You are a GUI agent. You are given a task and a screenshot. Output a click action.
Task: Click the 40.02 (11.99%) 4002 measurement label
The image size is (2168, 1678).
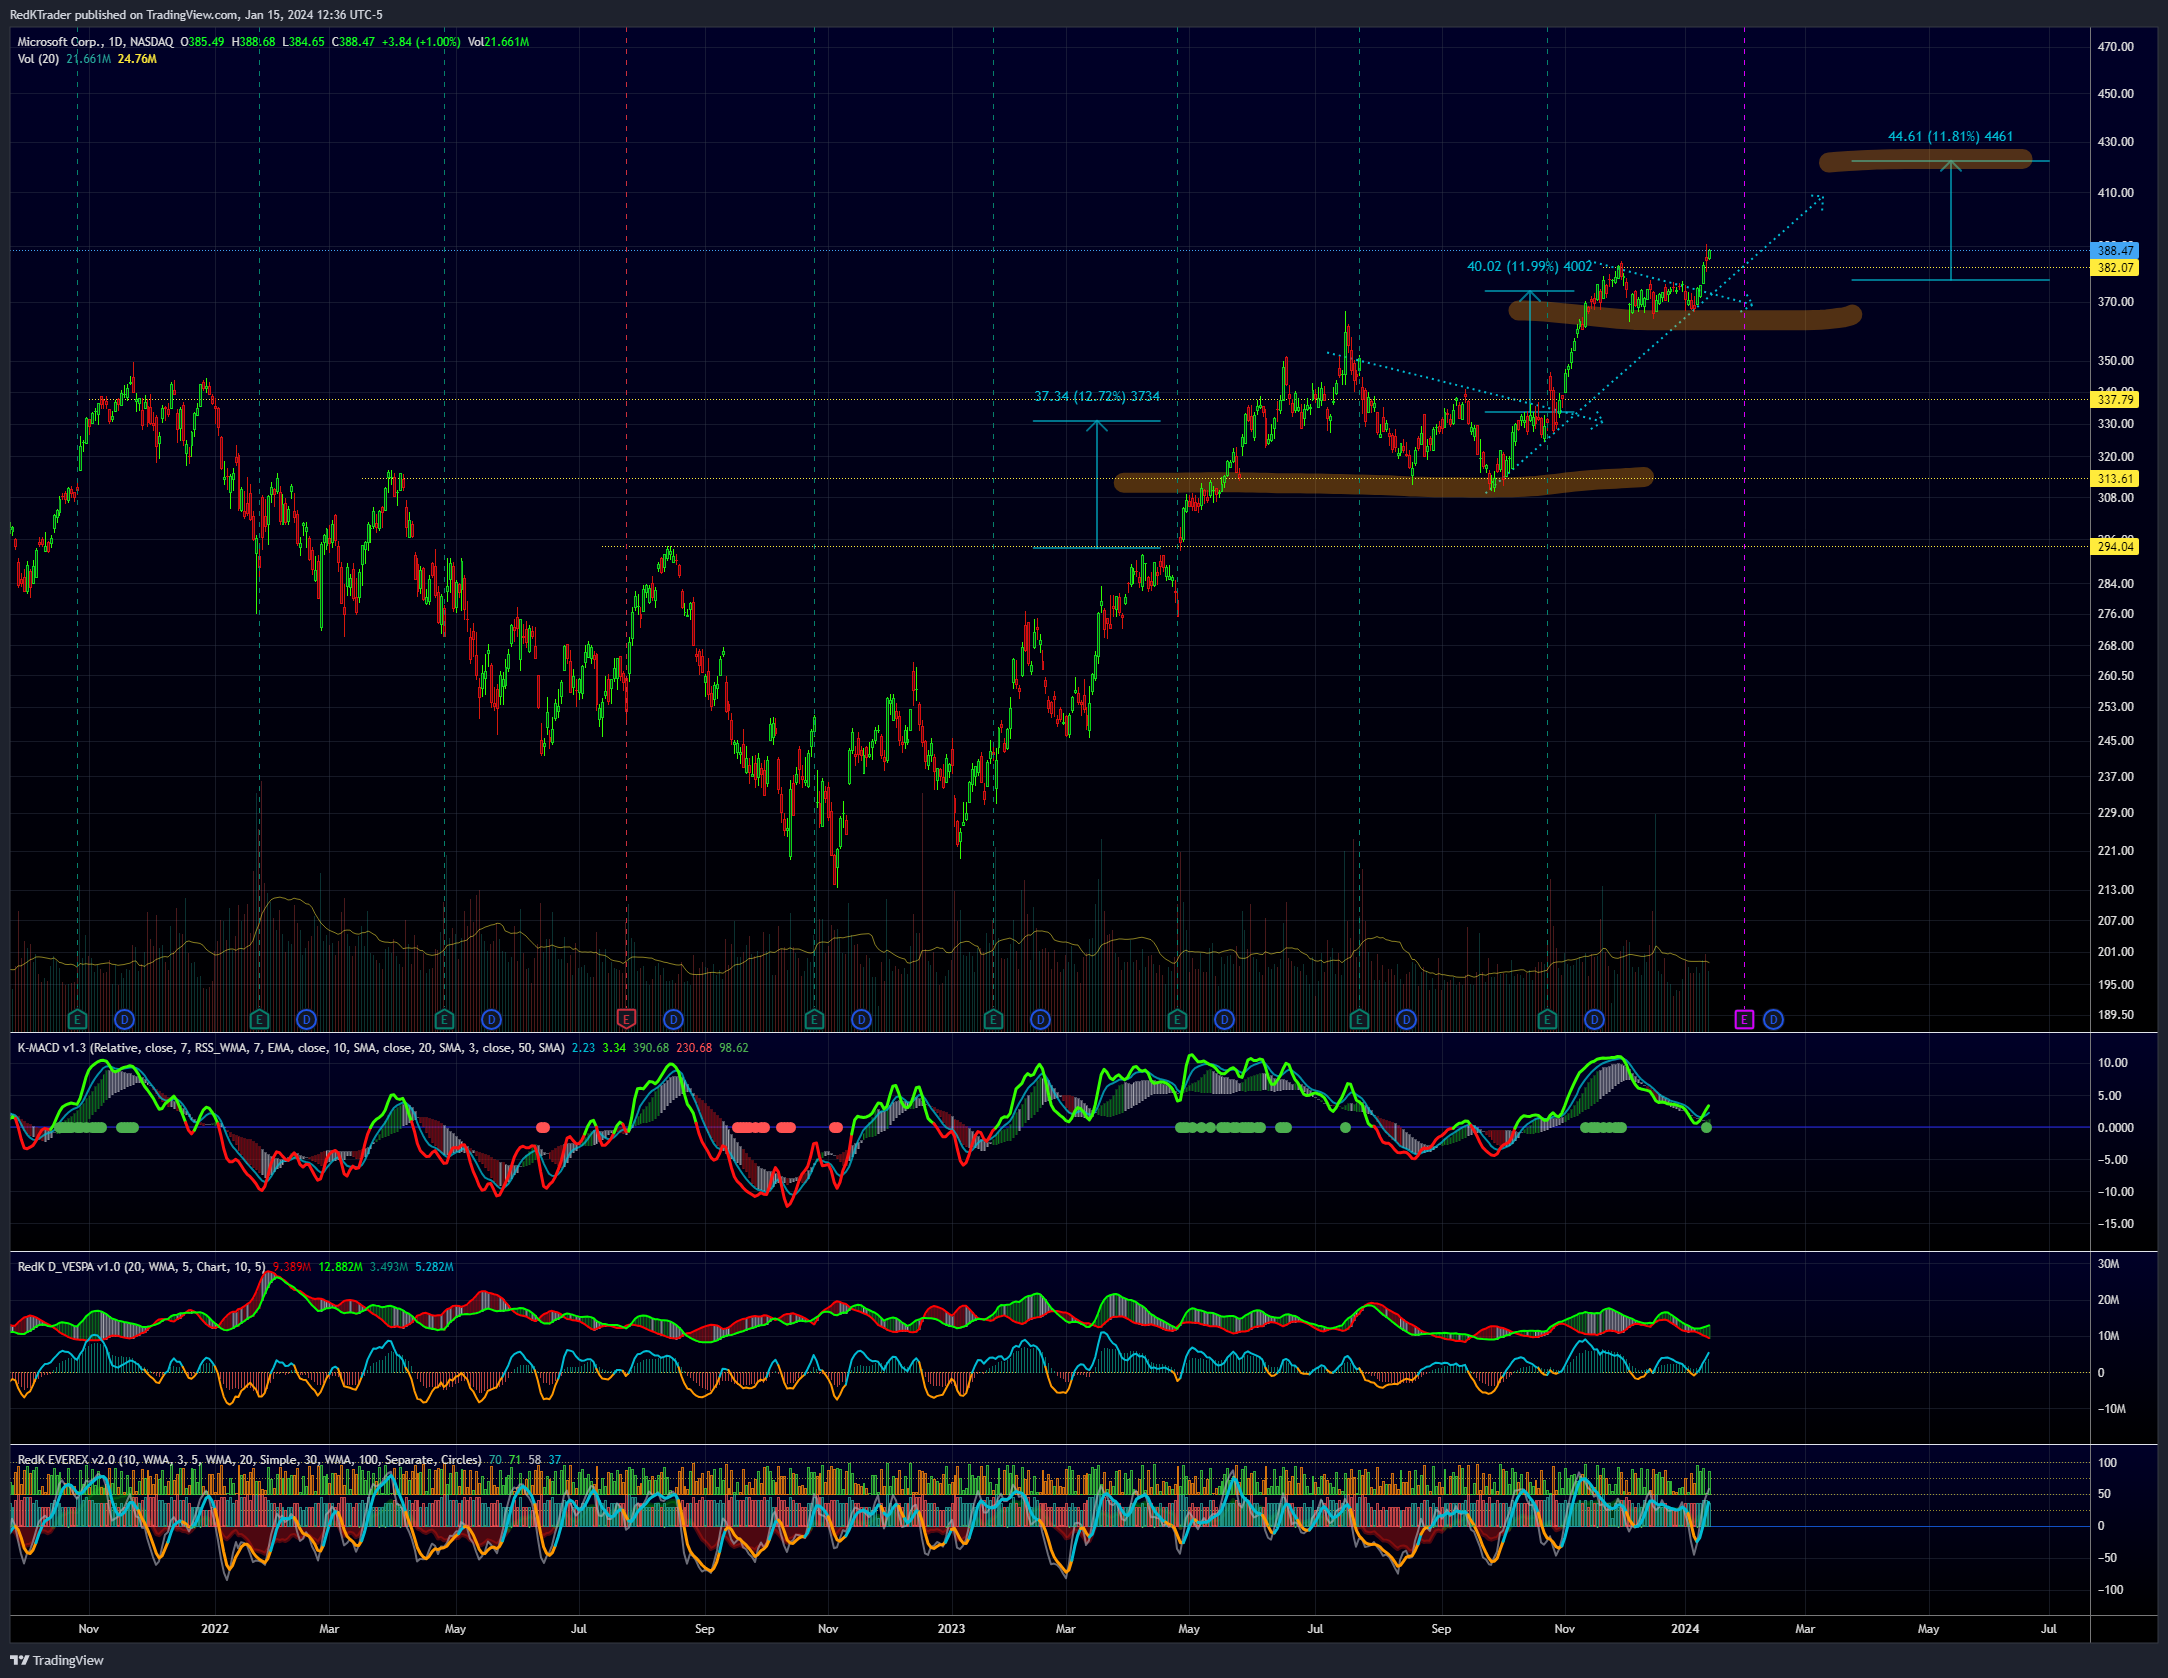(1529, 266)
